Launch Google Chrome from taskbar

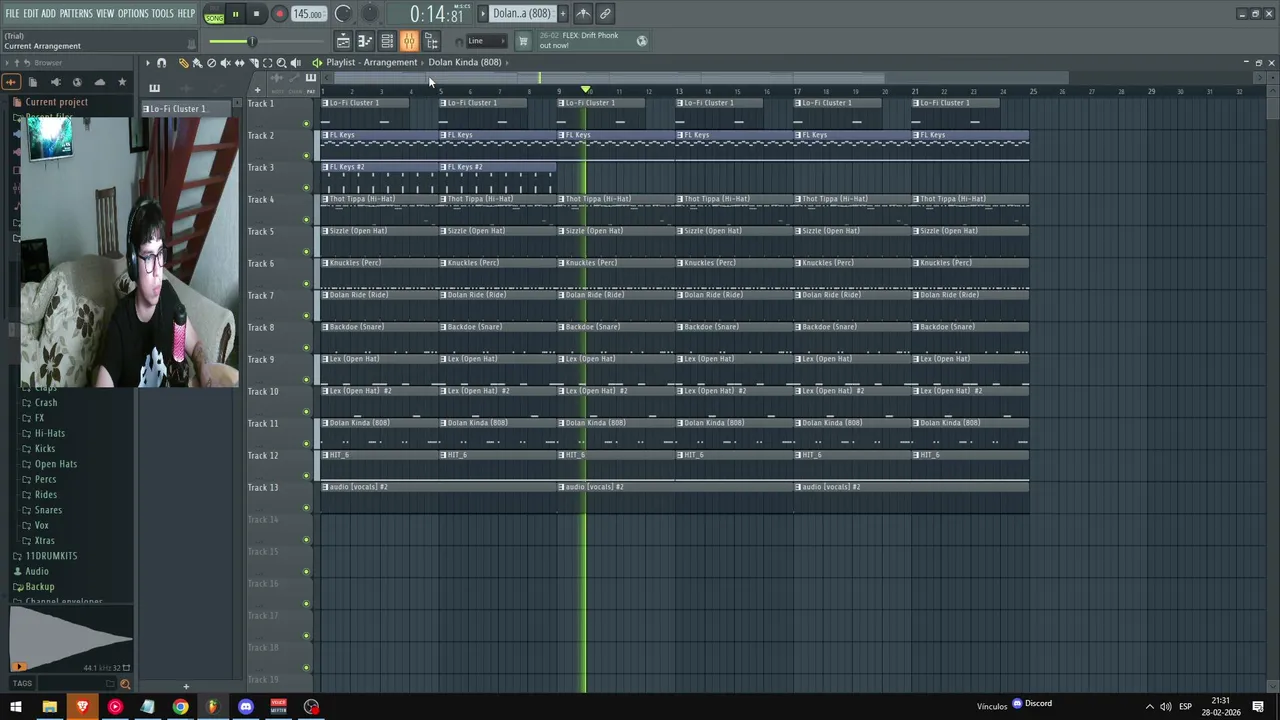point(180,707)
